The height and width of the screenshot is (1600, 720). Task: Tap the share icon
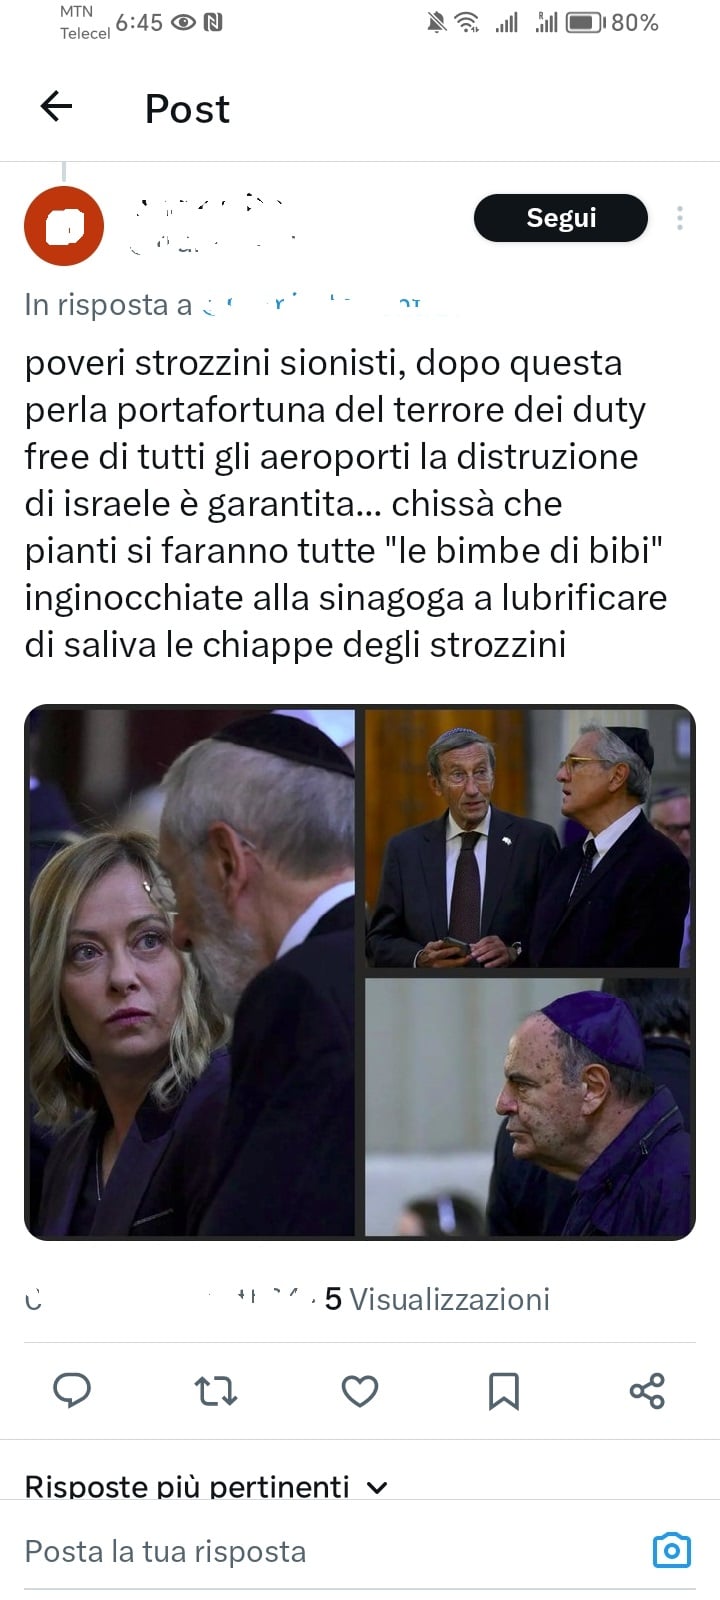tap(647, 1390)
